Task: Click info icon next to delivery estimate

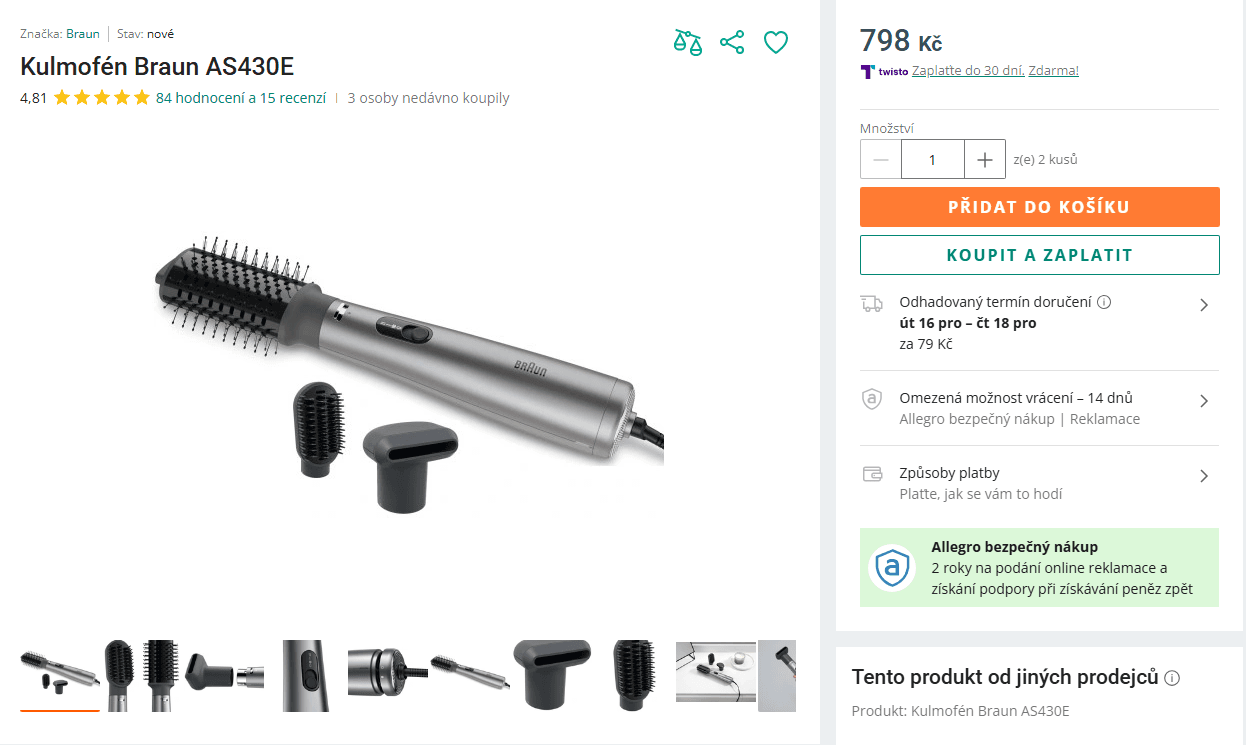Action: click(1104, 302)
